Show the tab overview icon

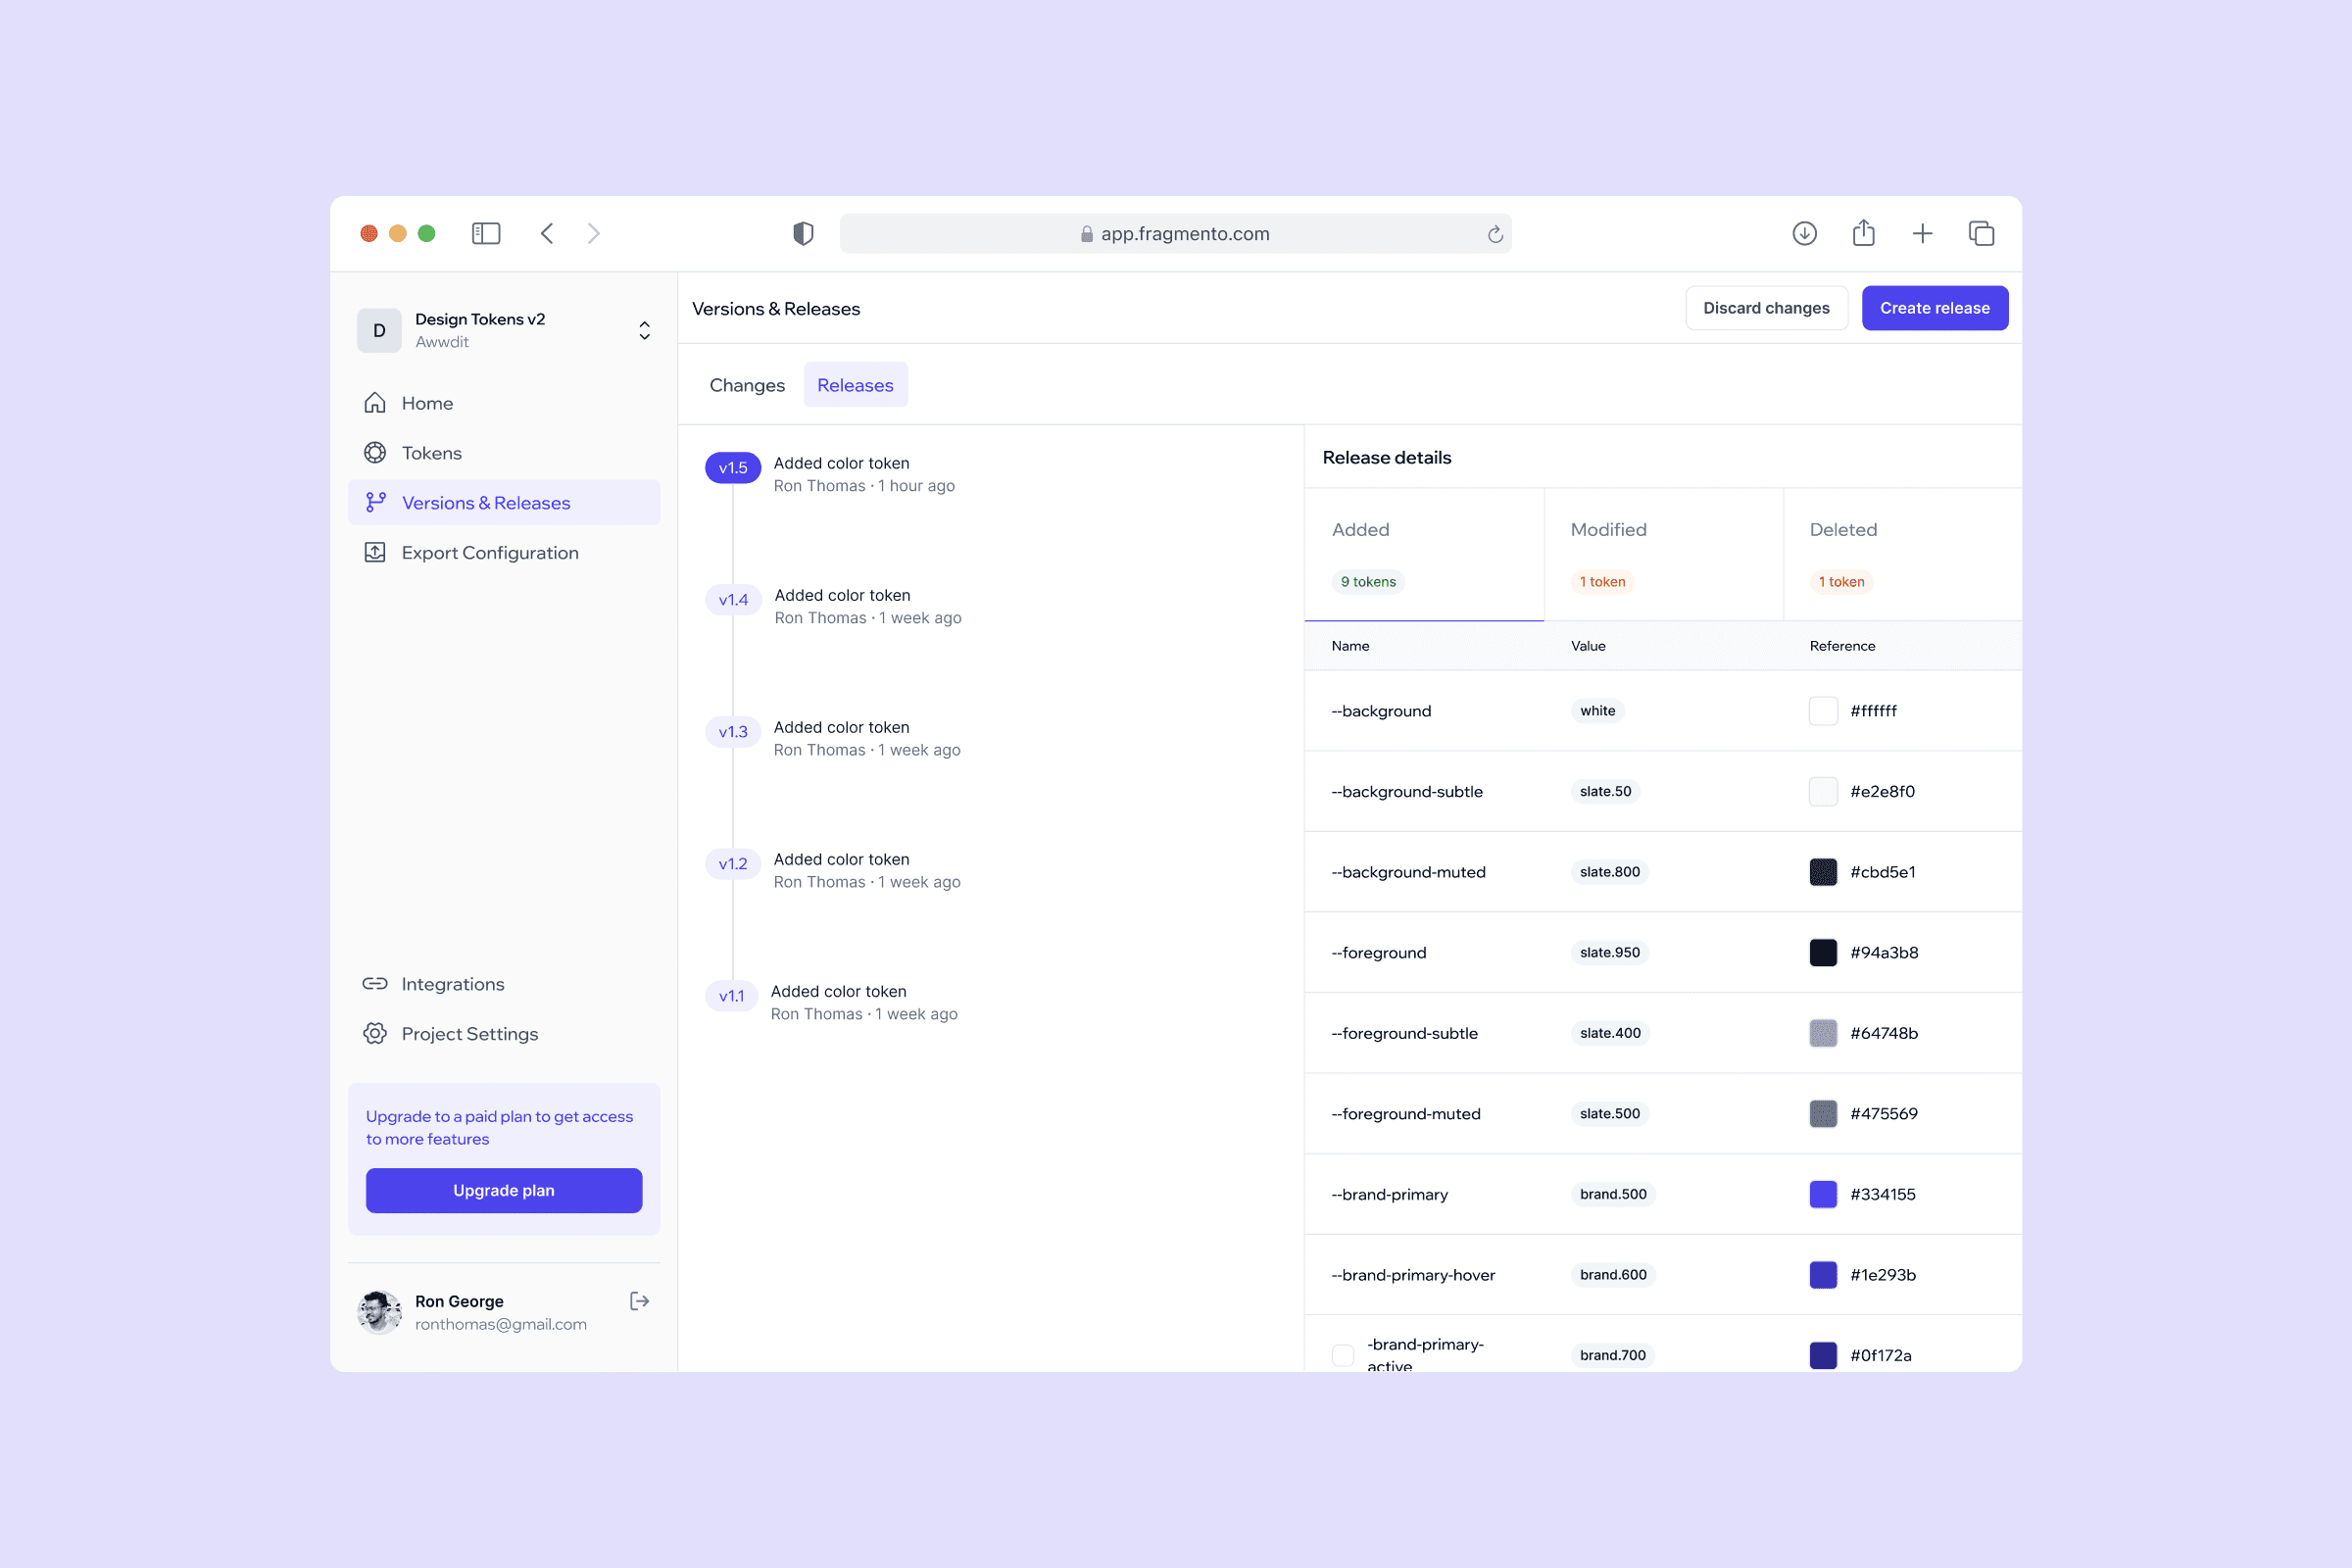[1981, 233]
